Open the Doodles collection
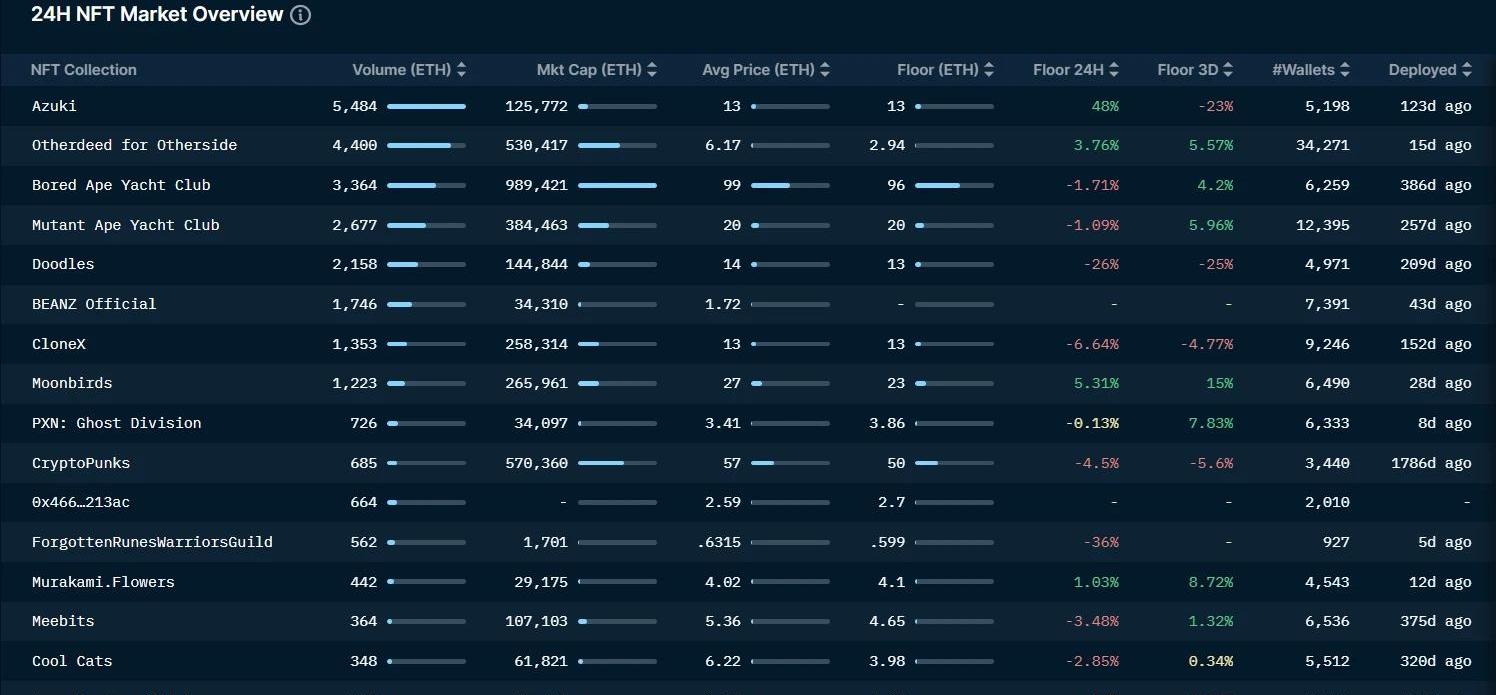This screenshot has height=695, width=1496. (x=63, y=264)
